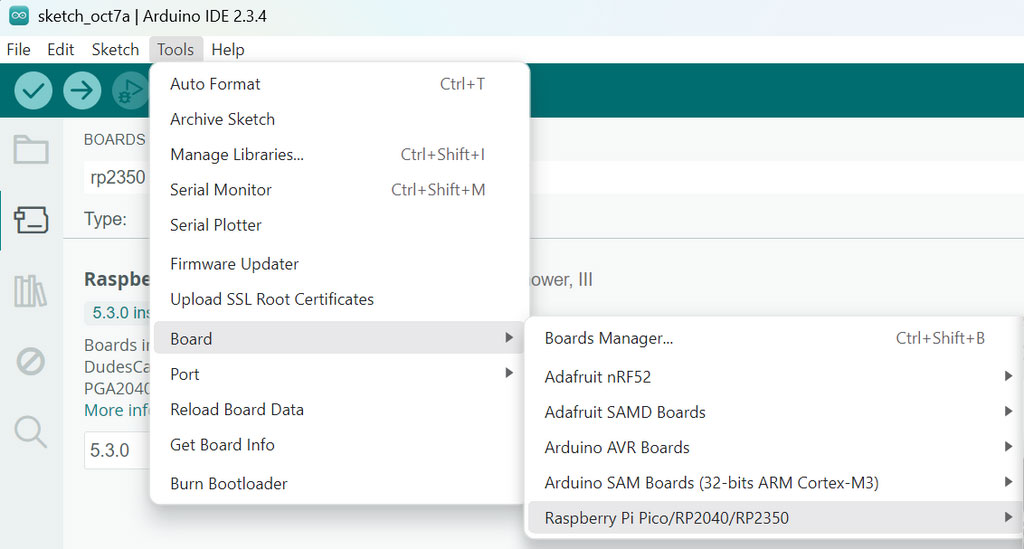
Task: Expand the Port submenu entry
Action: tap(340, 374)
